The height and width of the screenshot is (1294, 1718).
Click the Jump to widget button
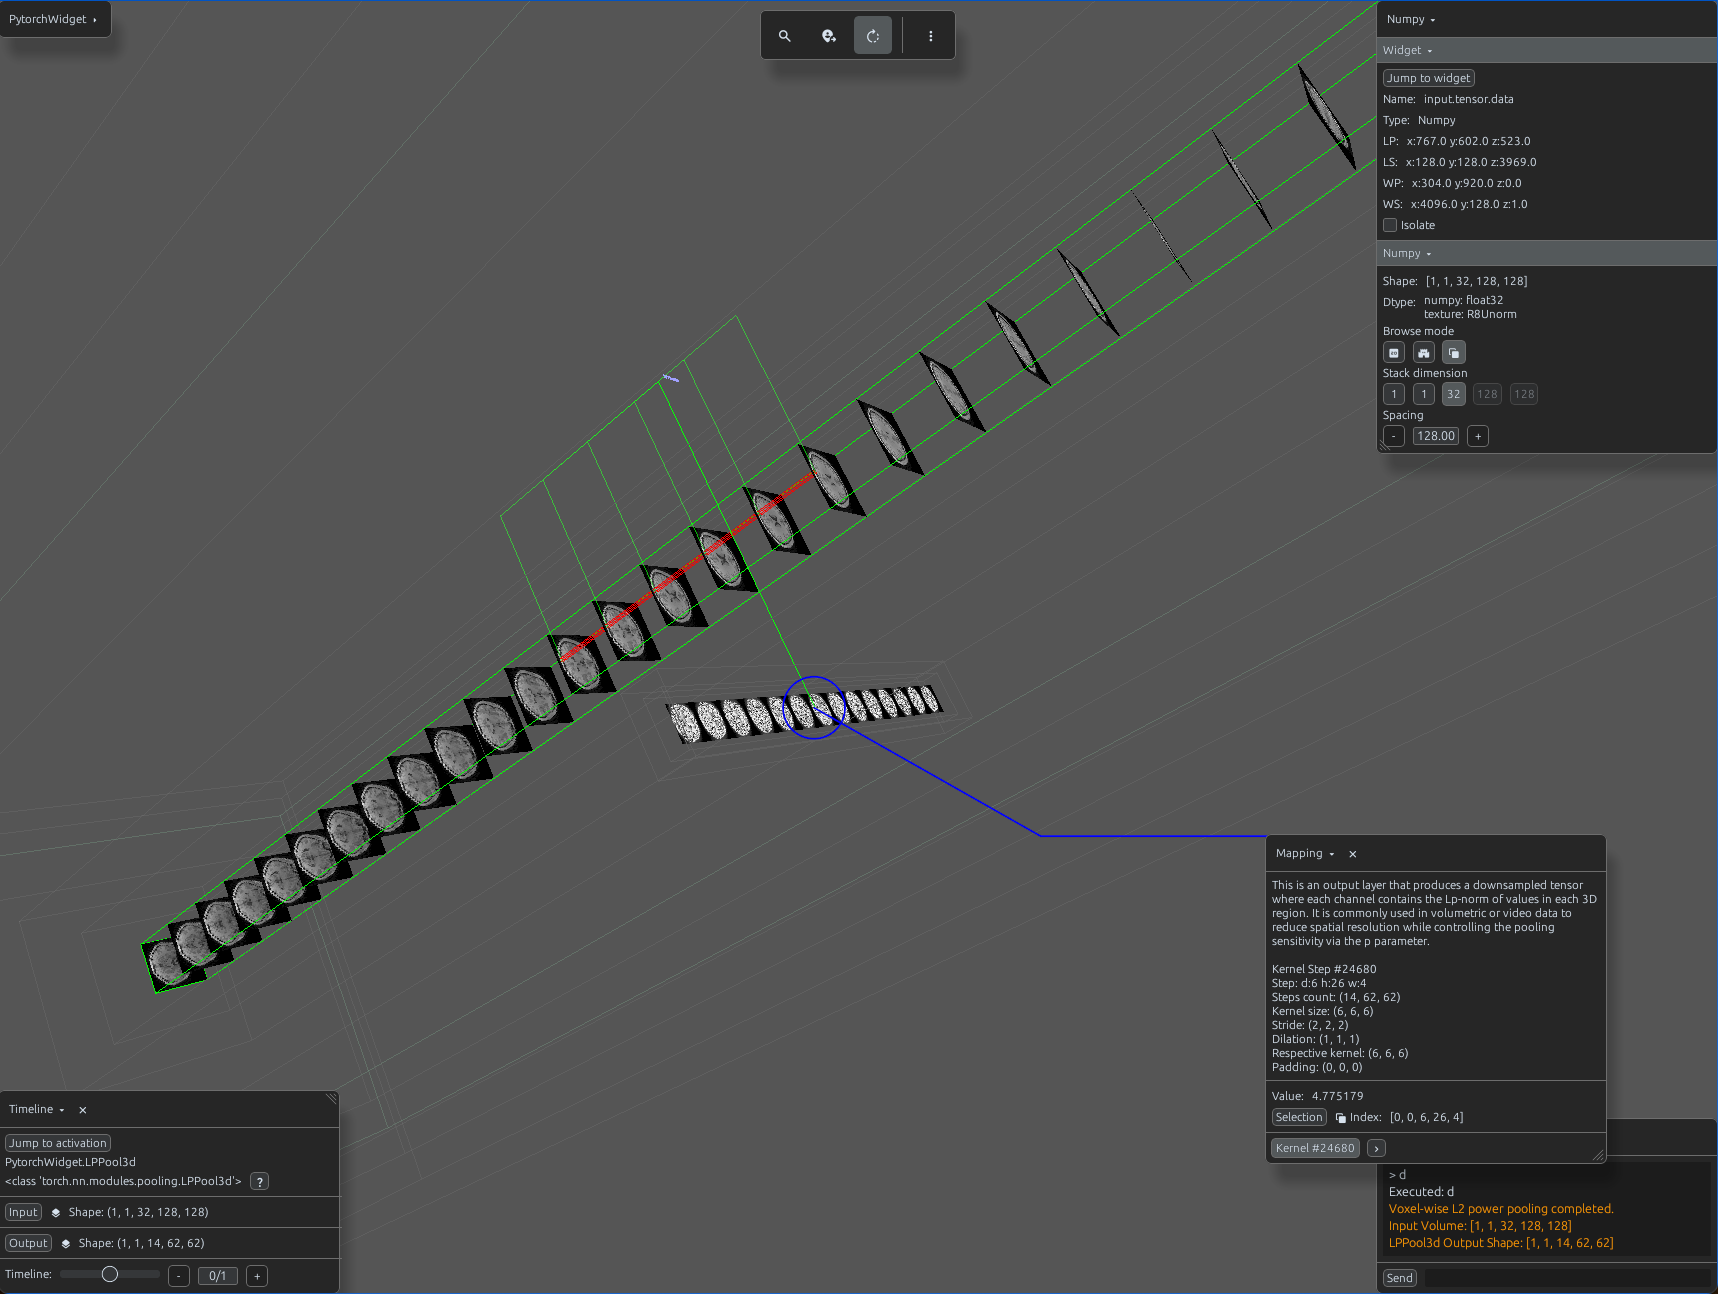tap(1428, 78)
